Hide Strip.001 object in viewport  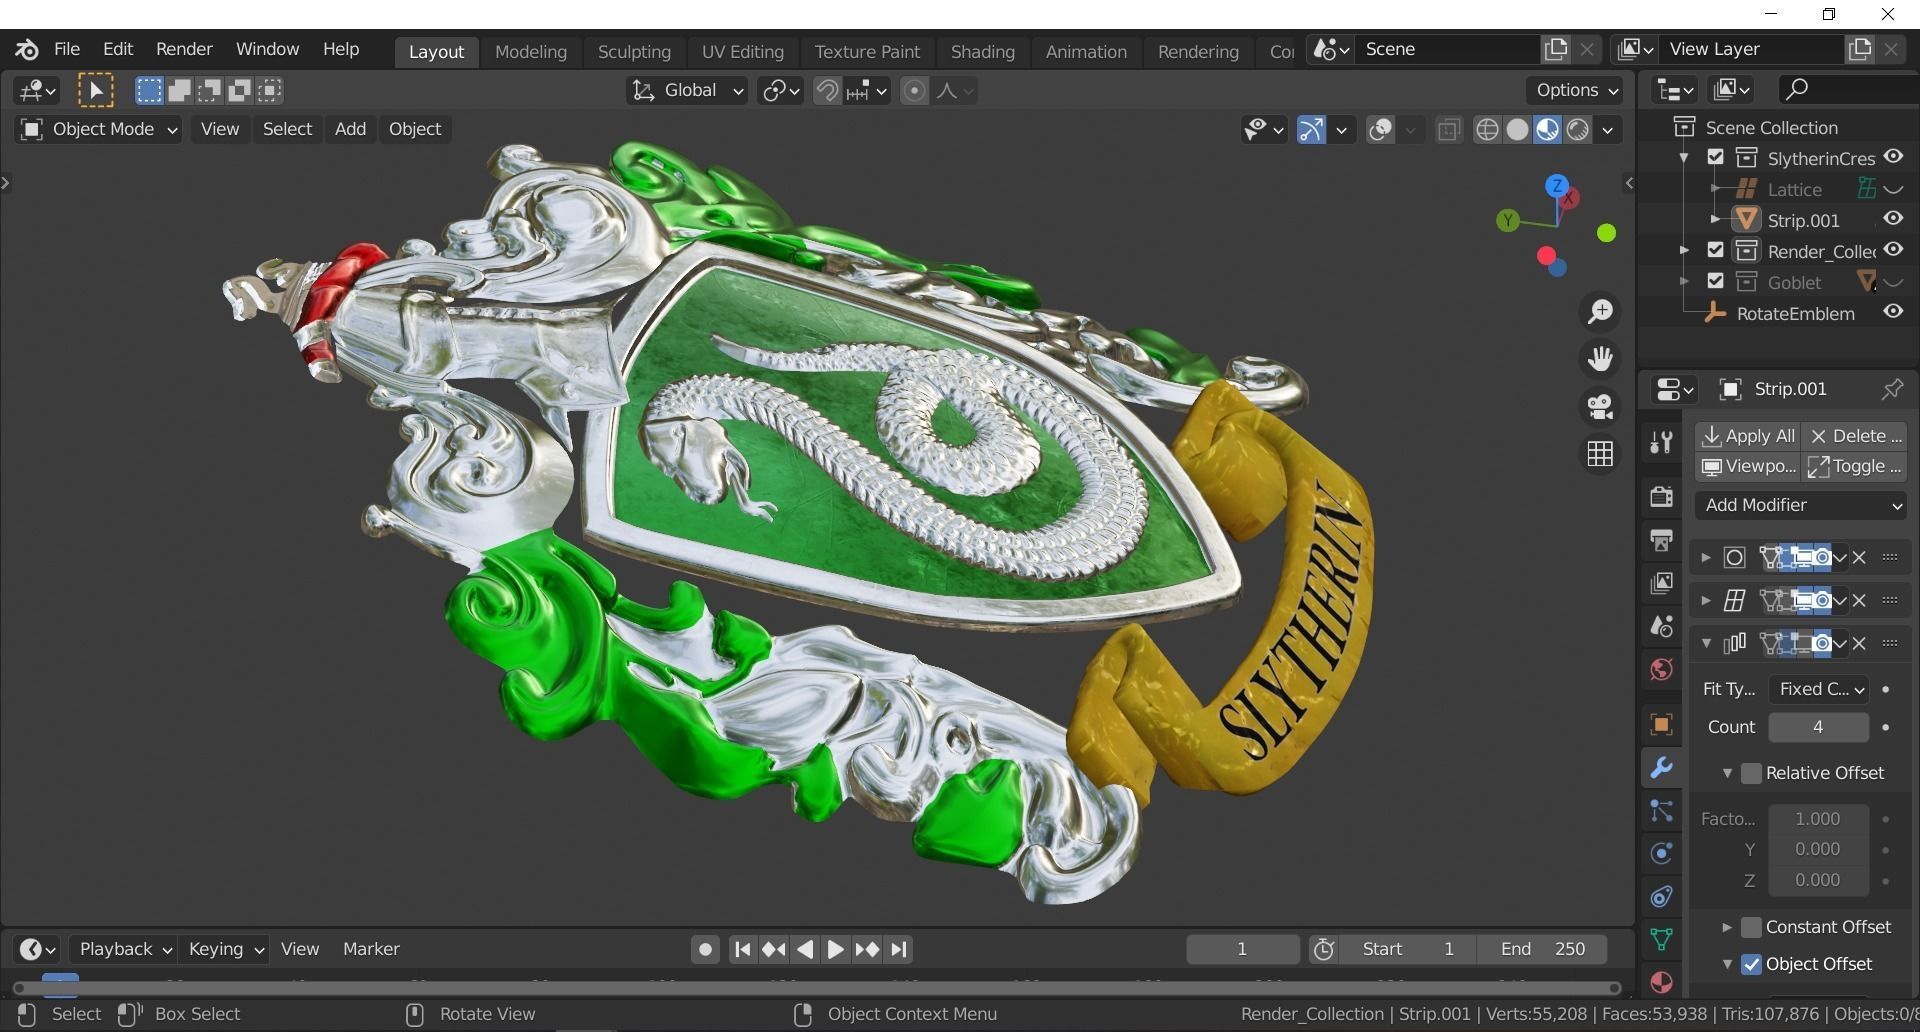coord(1893,219)
